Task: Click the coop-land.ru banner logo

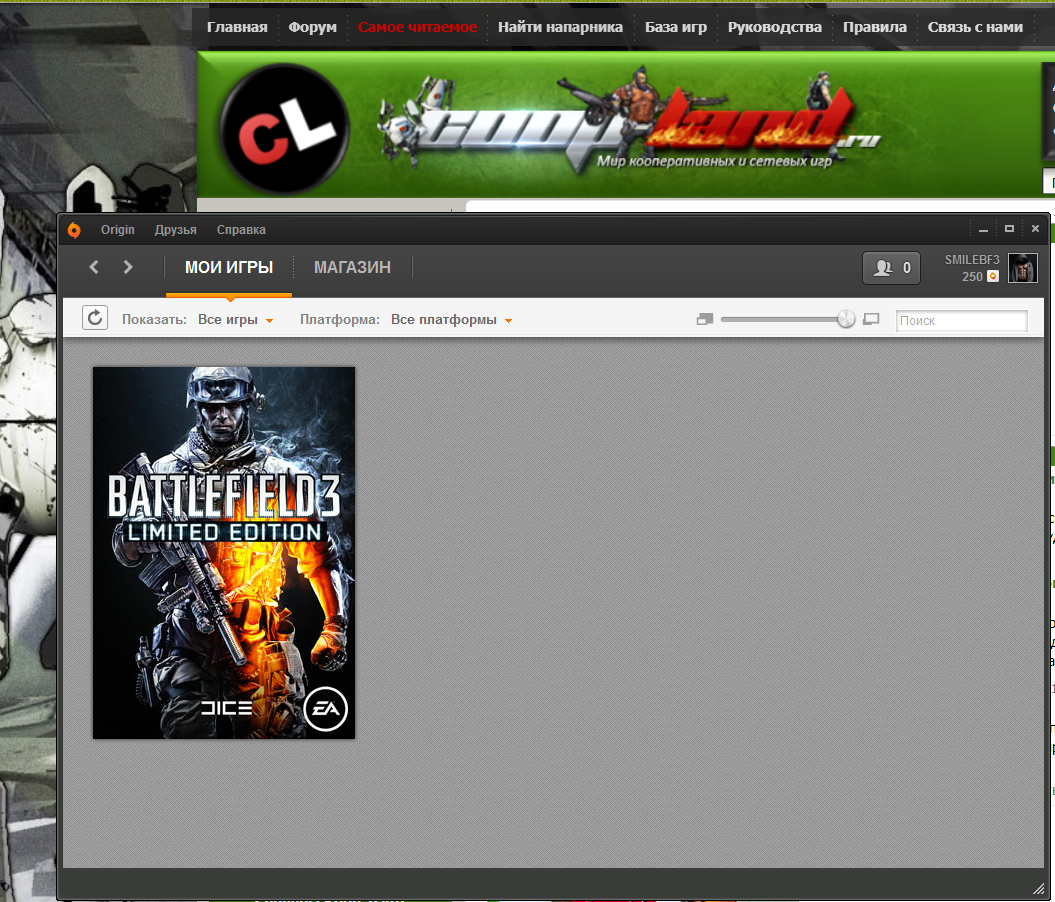Action: click(629, 121)
